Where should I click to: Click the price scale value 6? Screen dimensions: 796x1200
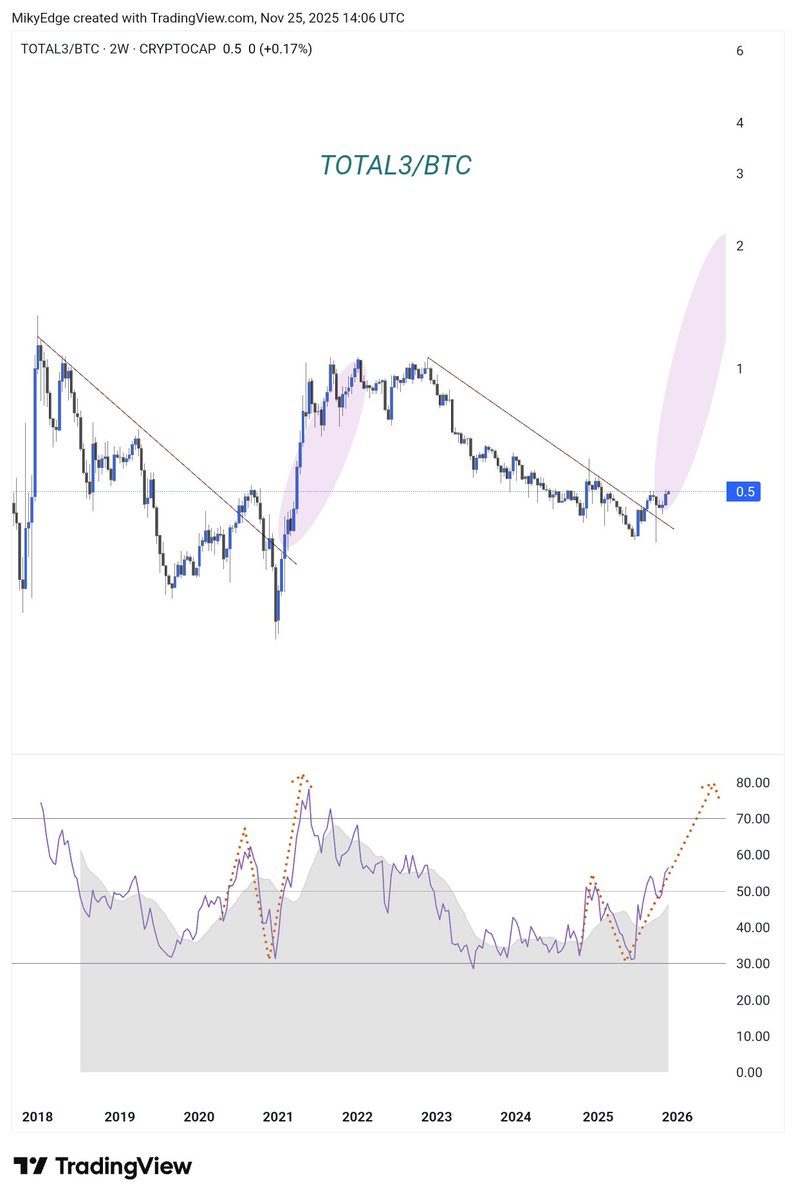pos(739,50)
